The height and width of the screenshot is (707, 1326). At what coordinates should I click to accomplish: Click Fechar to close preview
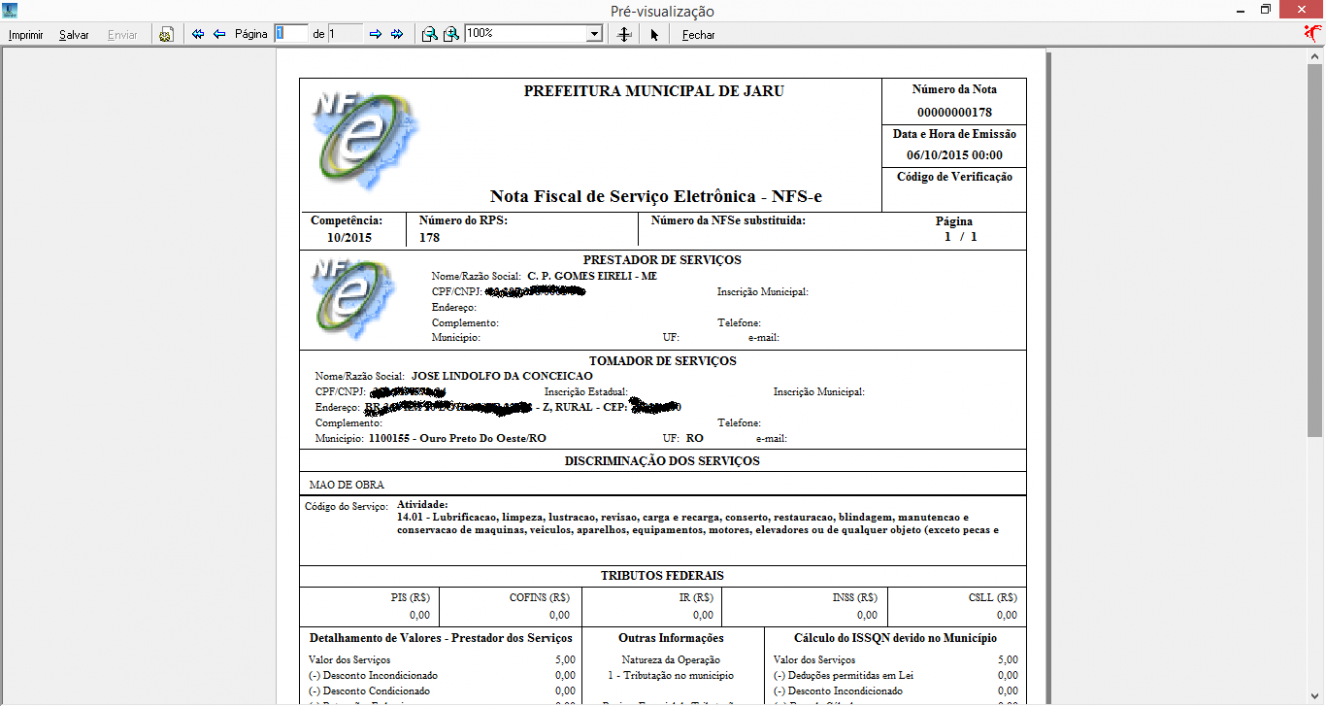698,34
